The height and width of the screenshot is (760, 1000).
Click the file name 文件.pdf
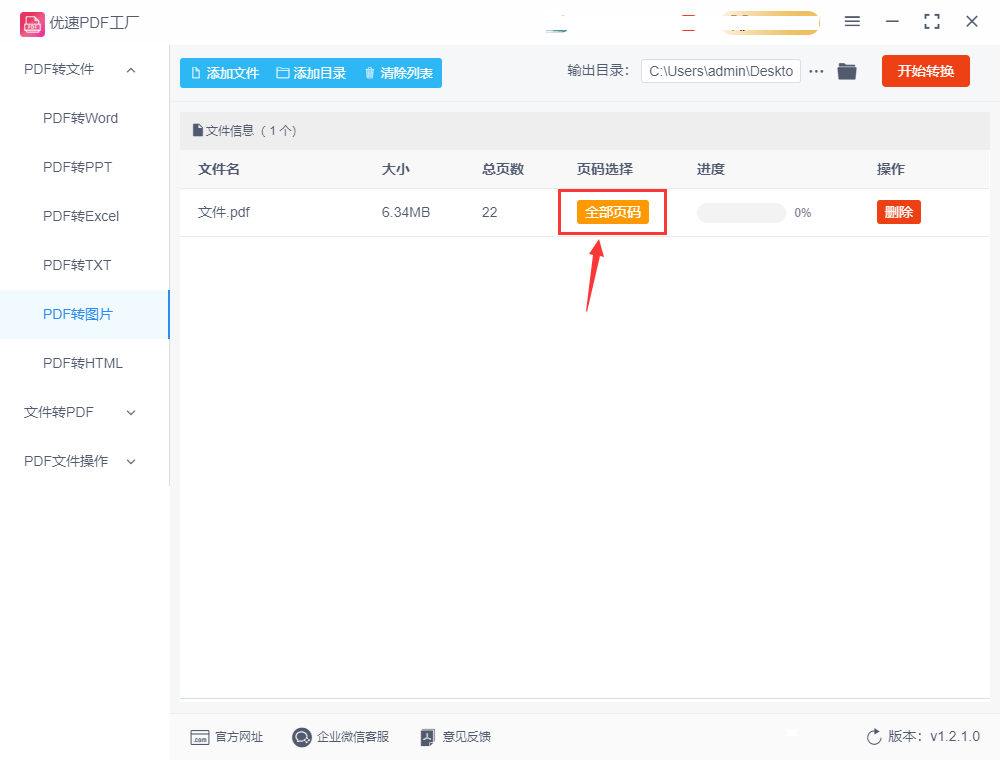(x=224, y=212)
